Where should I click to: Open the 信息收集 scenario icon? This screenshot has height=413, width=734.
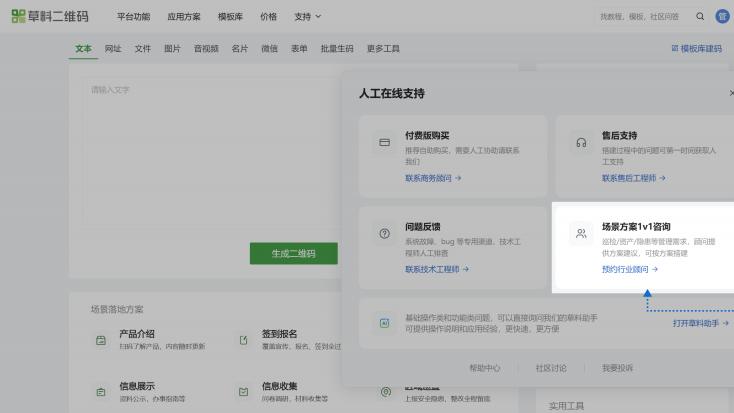pyautogui.click(x=243, y=392)
